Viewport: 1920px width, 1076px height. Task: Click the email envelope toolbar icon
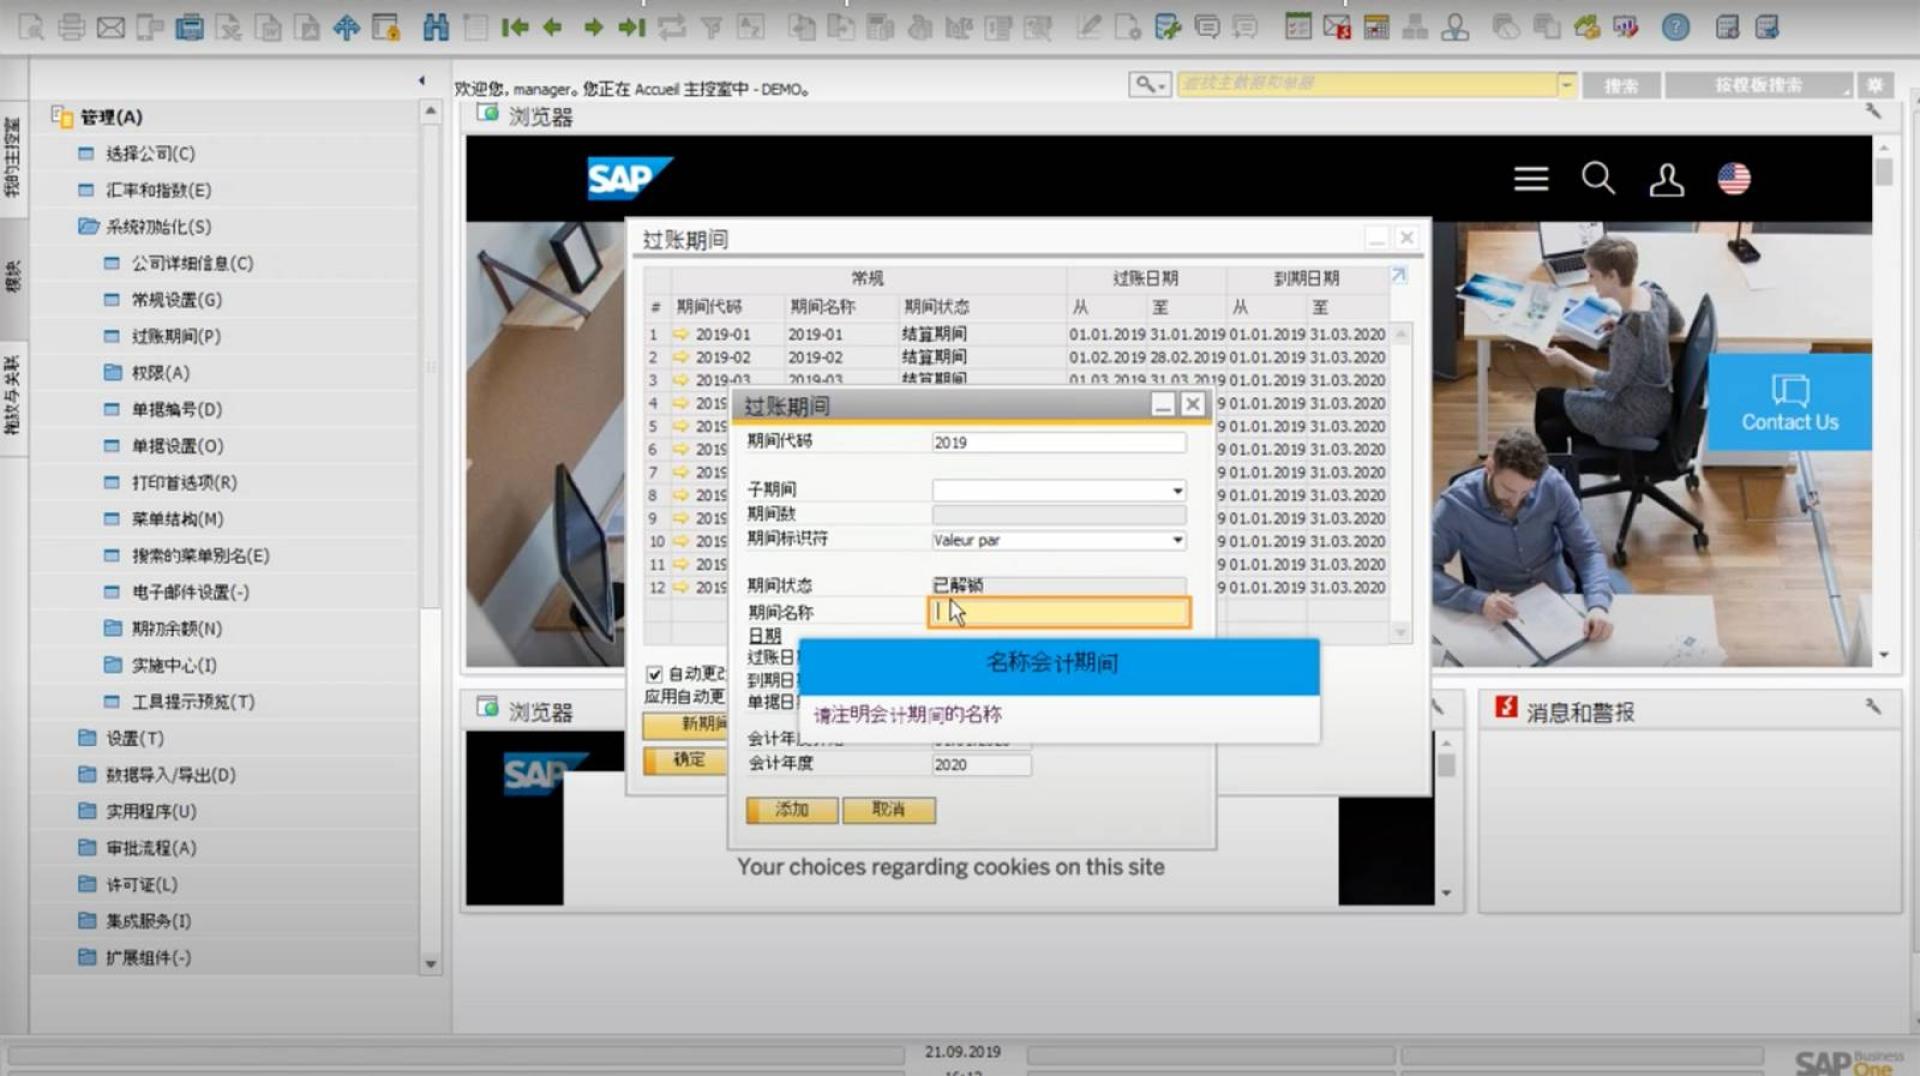110,27
